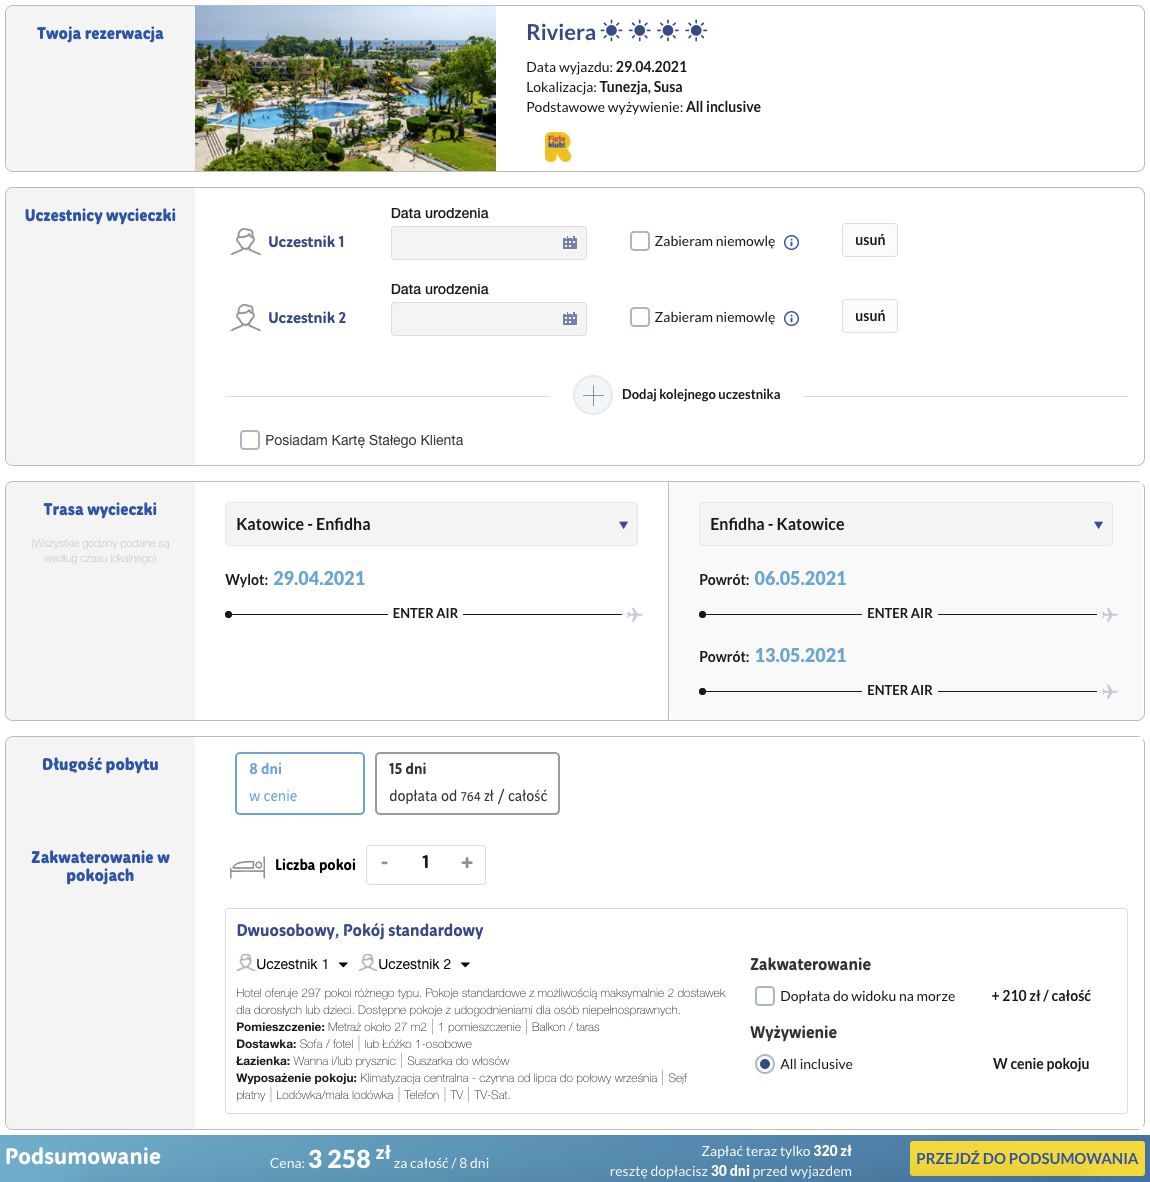Screen dimensions: 1150x1182
Task: Remove Uczestnik 2 with usuń button
Action: [x=870, y=316]
